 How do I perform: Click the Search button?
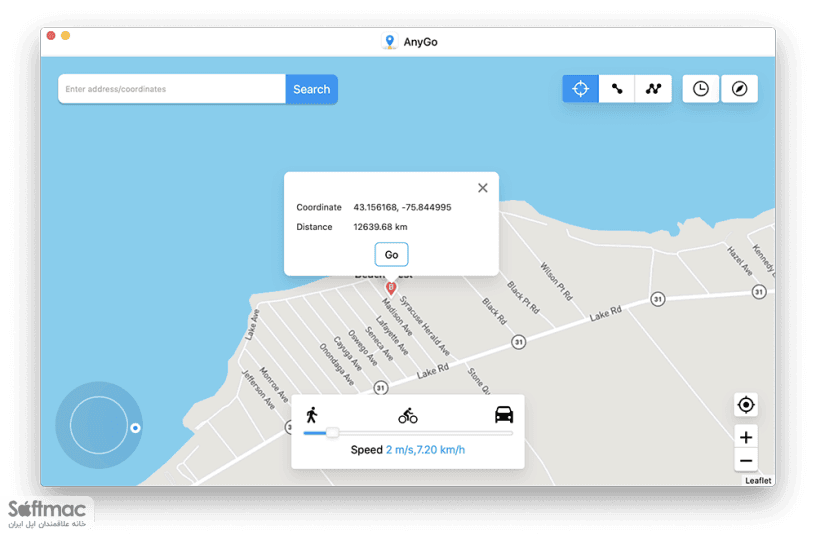(311, 89)
